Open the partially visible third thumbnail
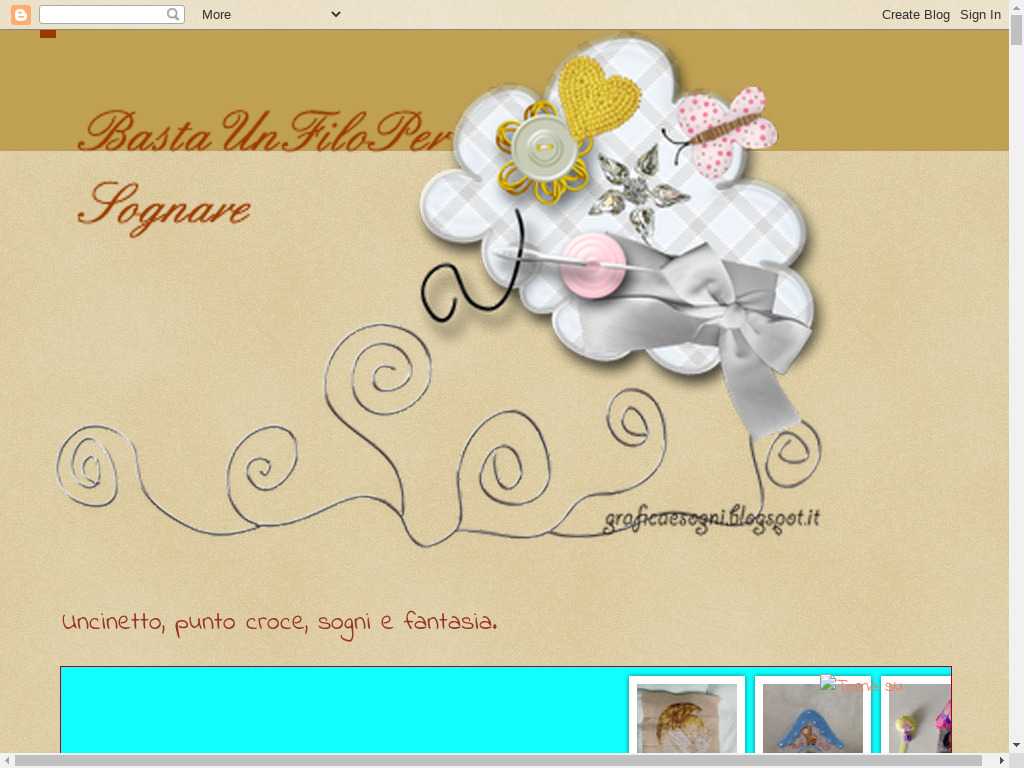 918,716
